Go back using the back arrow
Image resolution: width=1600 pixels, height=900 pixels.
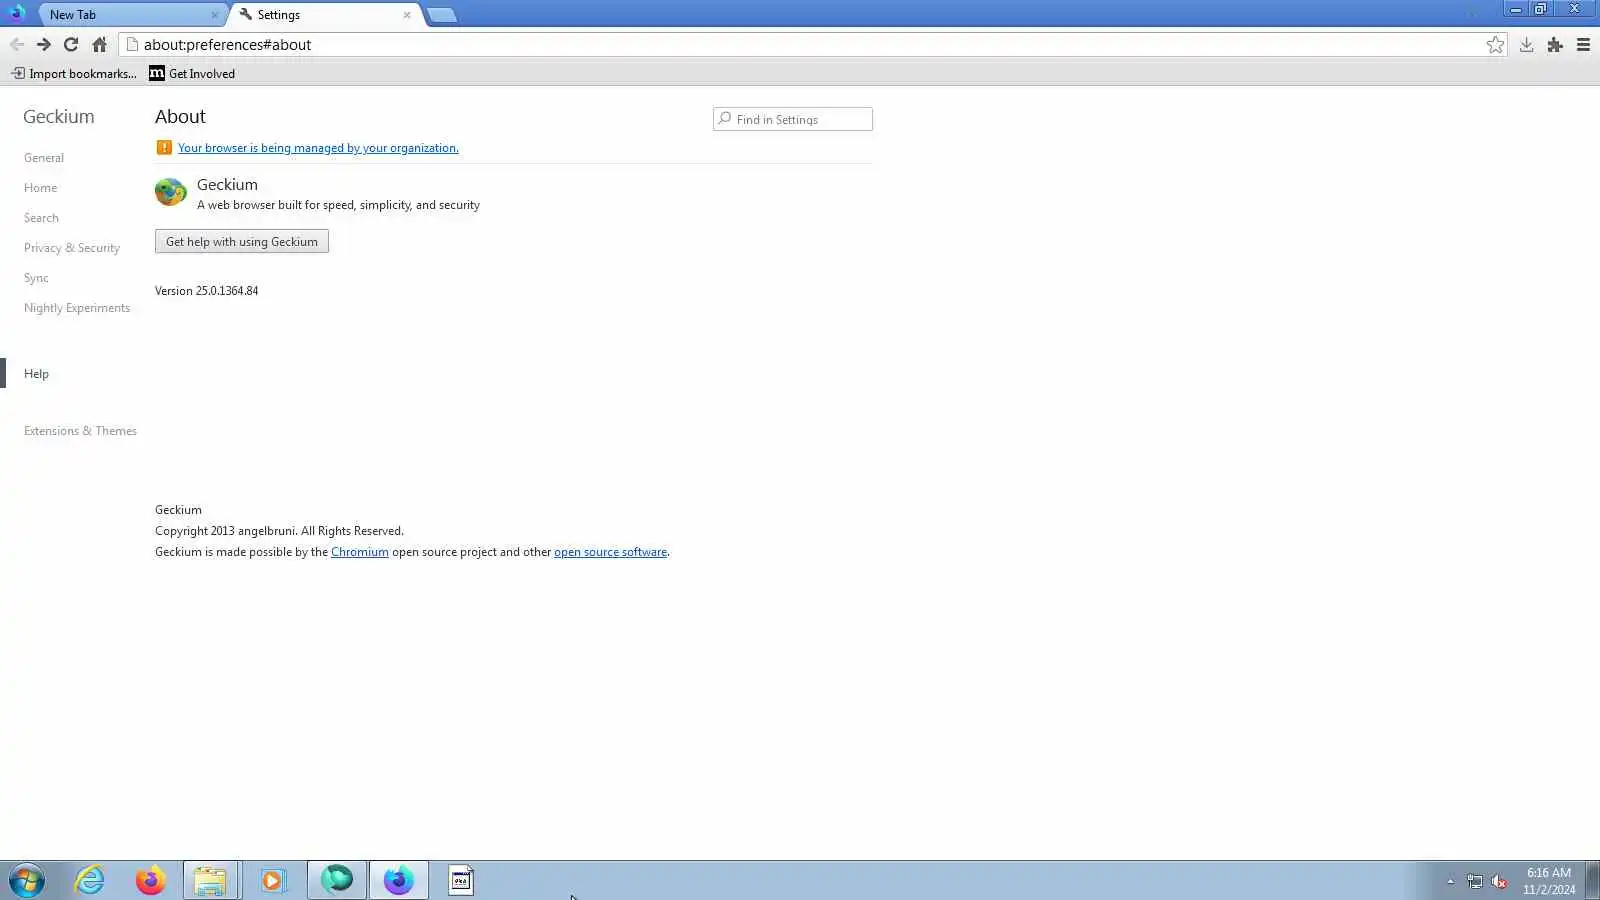[16, 45]
